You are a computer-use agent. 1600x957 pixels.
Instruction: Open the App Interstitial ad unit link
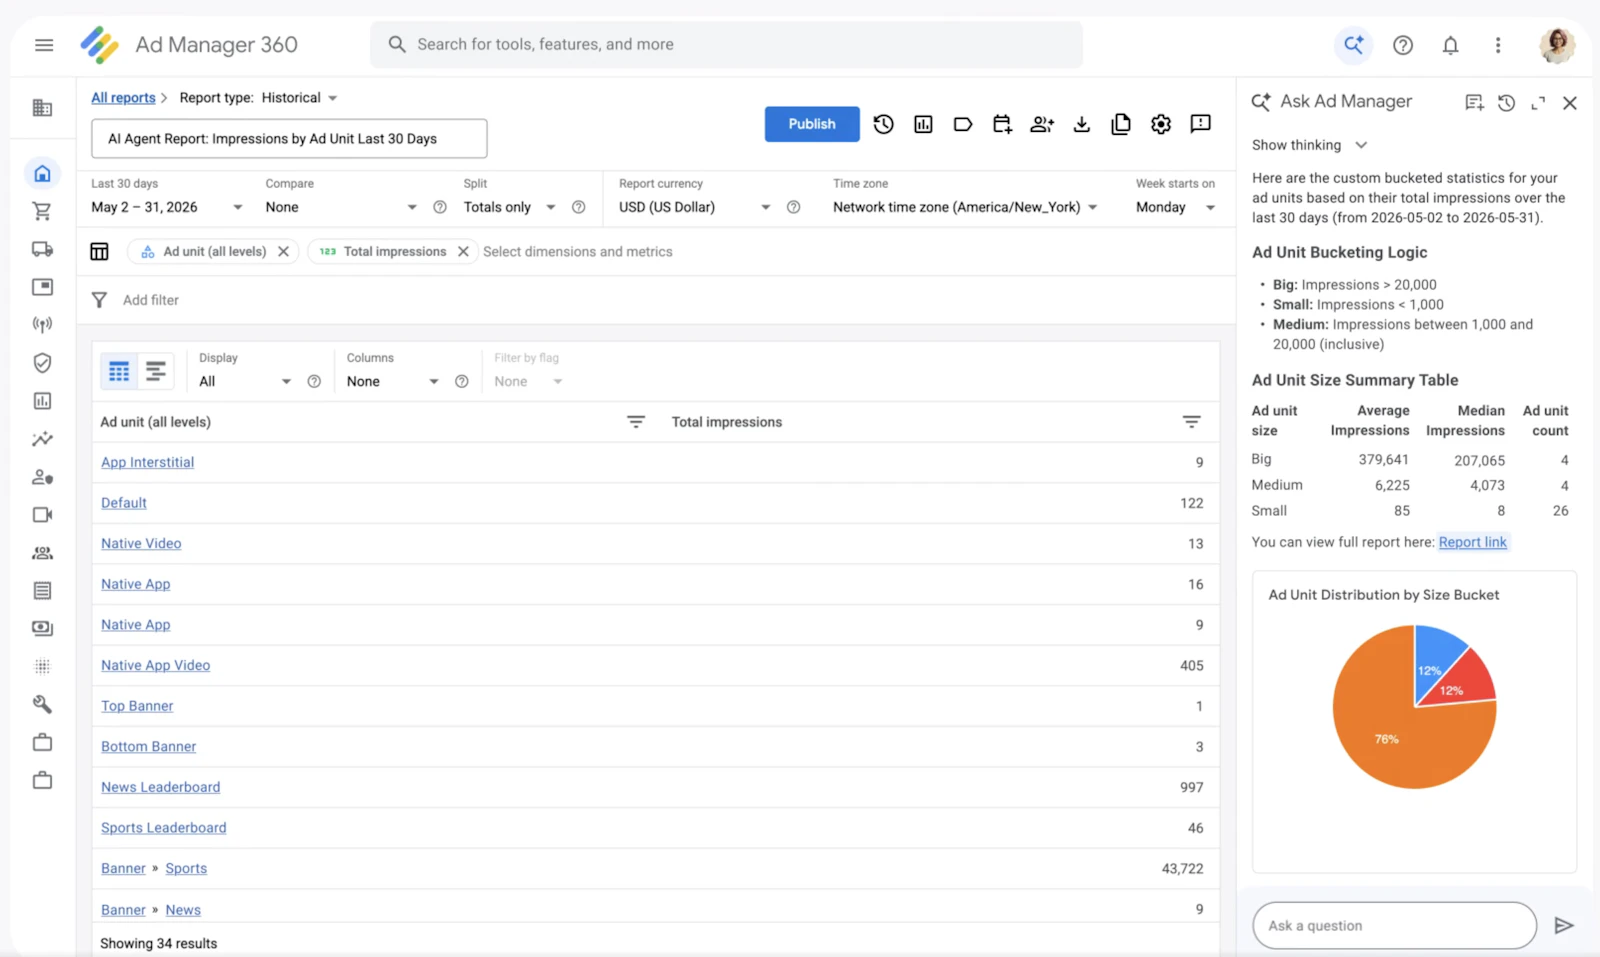[x=147, y=462]
